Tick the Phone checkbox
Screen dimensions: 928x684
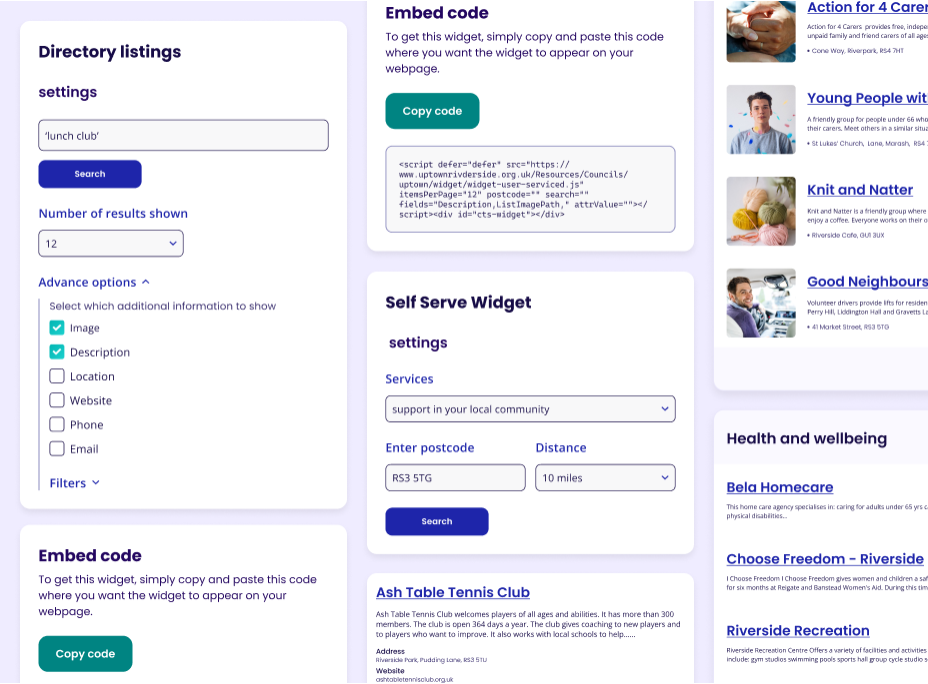tap(57, 424)
